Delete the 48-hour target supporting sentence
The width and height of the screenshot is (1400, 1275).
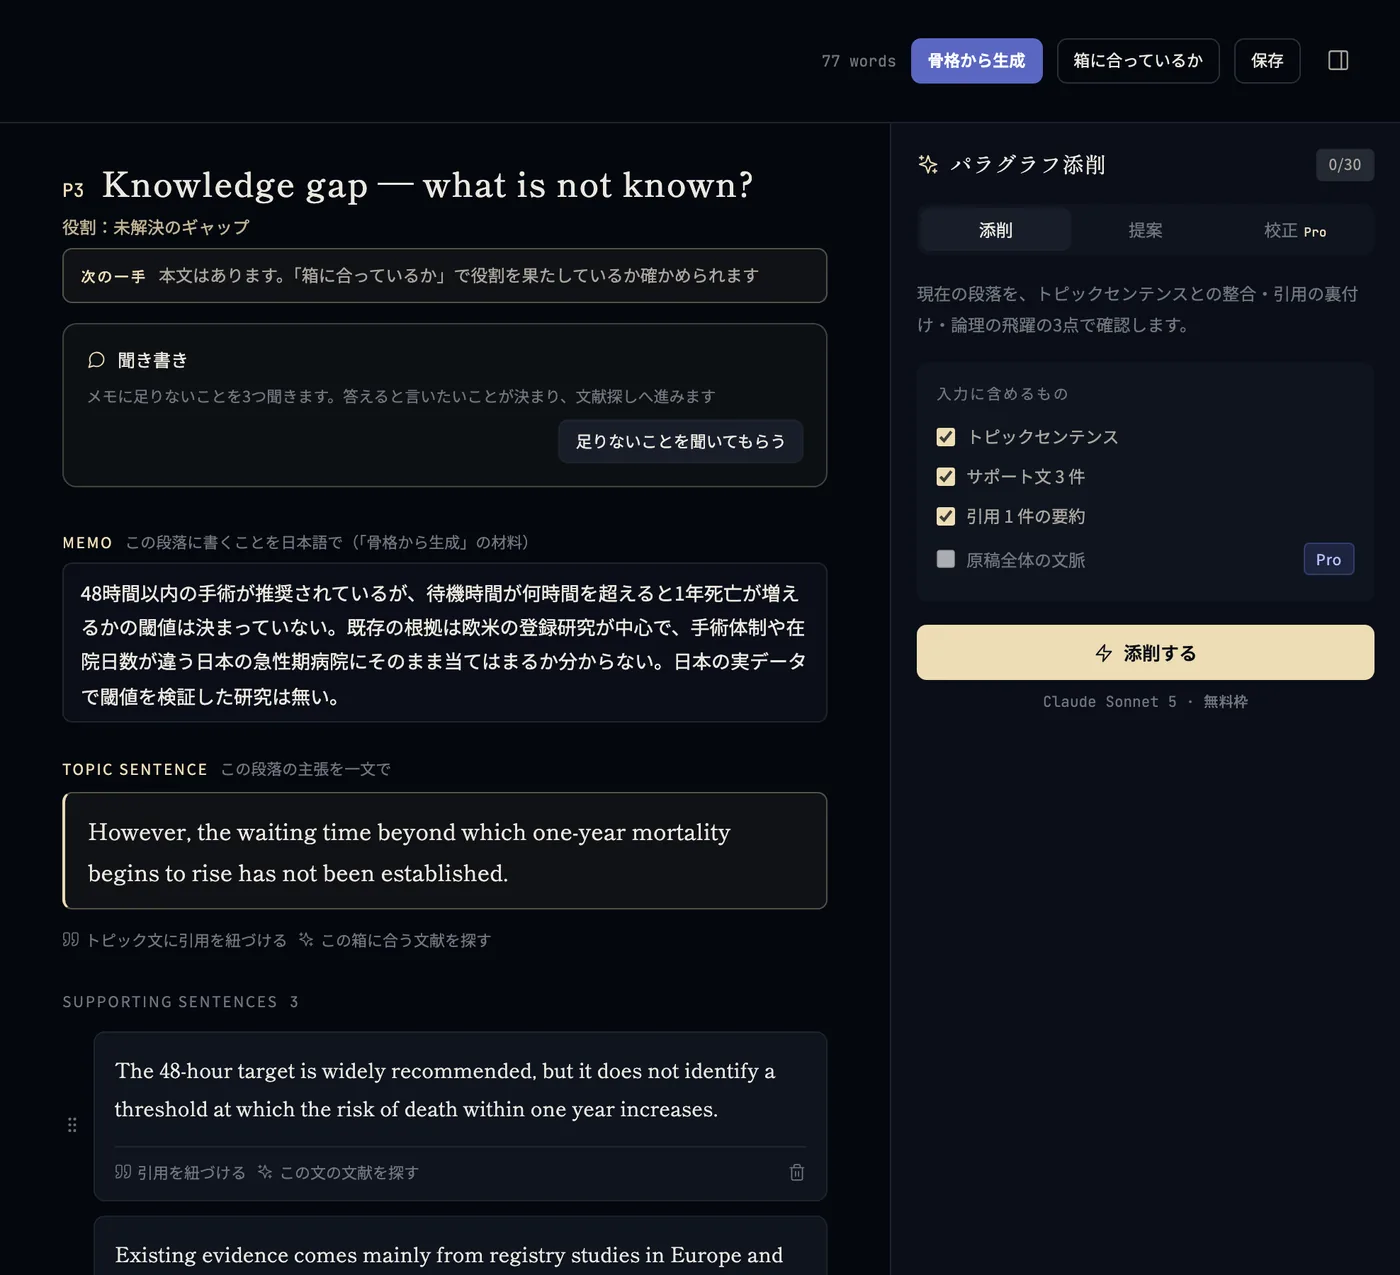click(797, 1172)
